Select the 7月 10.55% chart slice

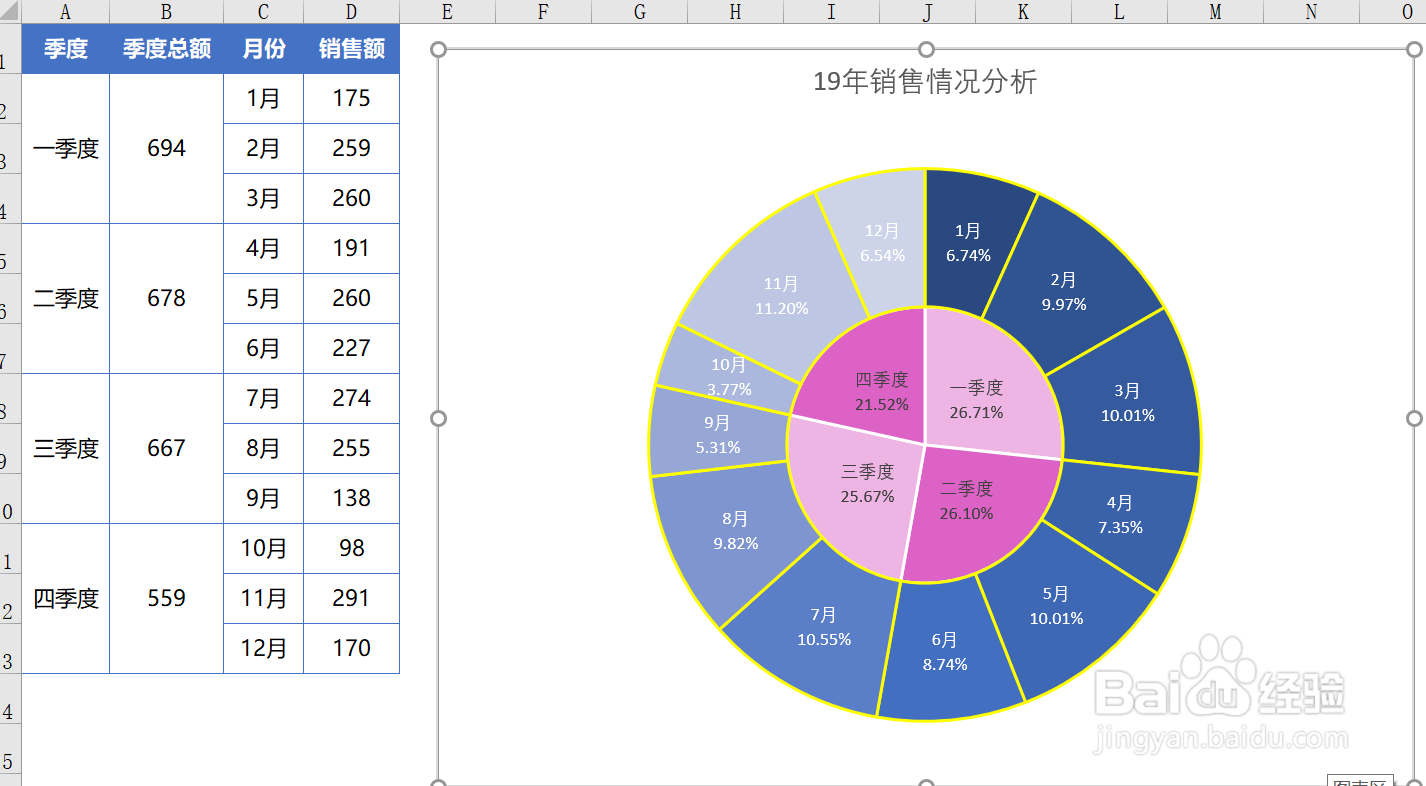824,627
